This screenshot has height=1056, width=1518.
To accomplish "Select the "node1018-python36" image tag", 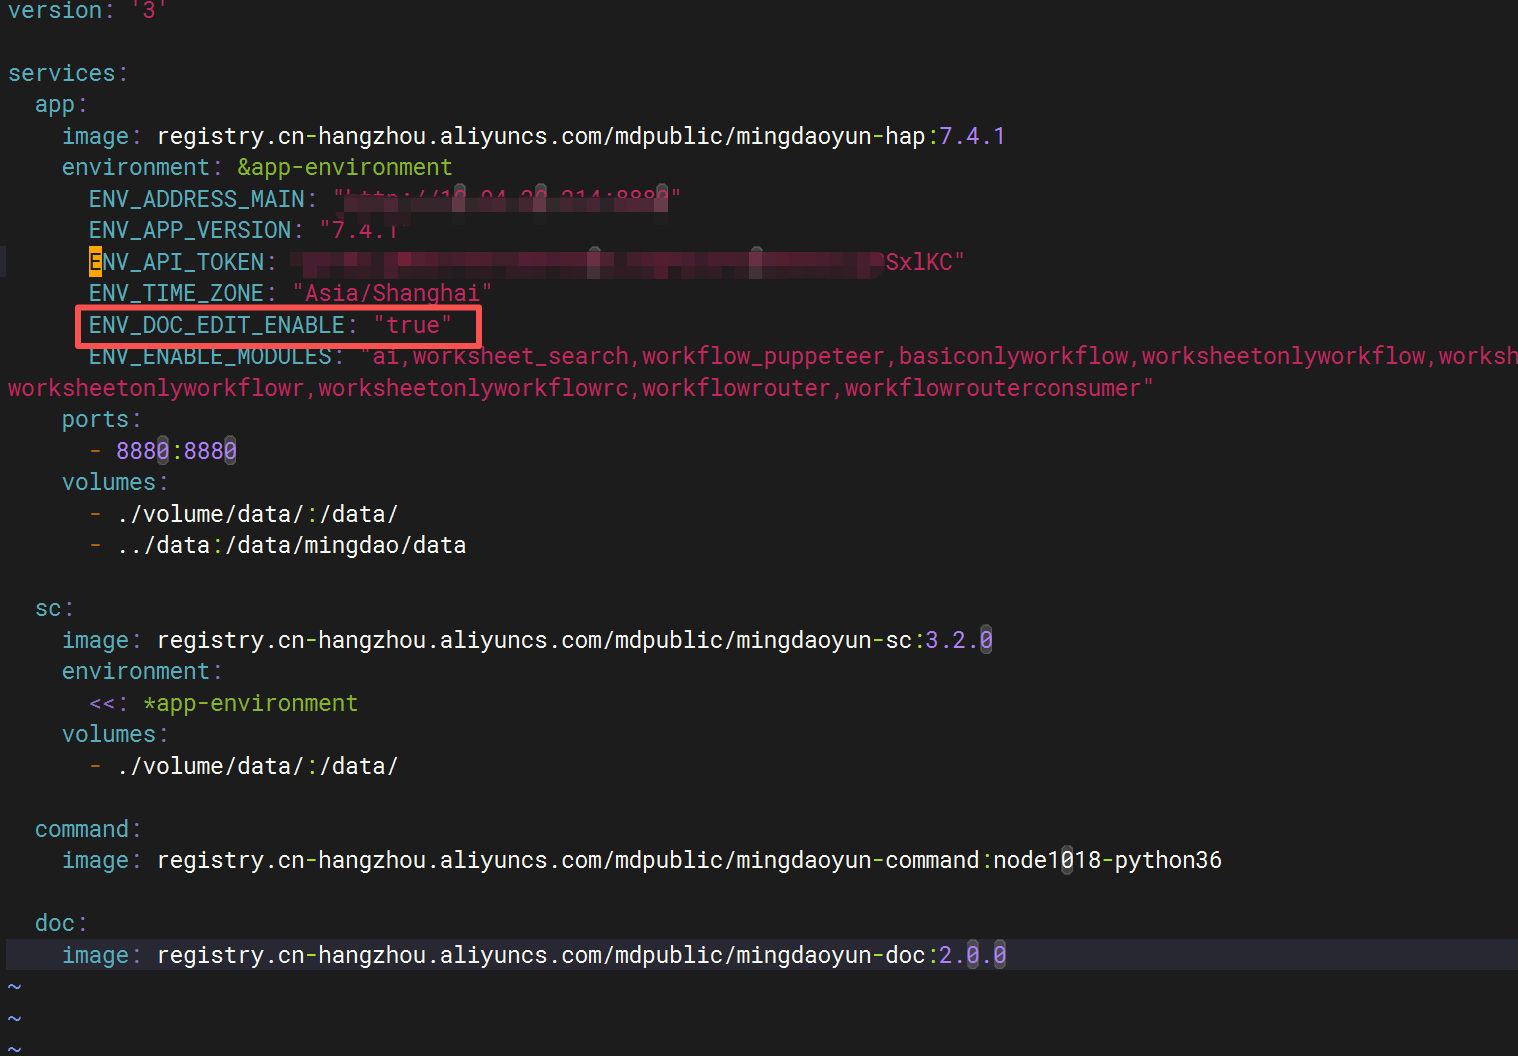I will [1108, 860].
